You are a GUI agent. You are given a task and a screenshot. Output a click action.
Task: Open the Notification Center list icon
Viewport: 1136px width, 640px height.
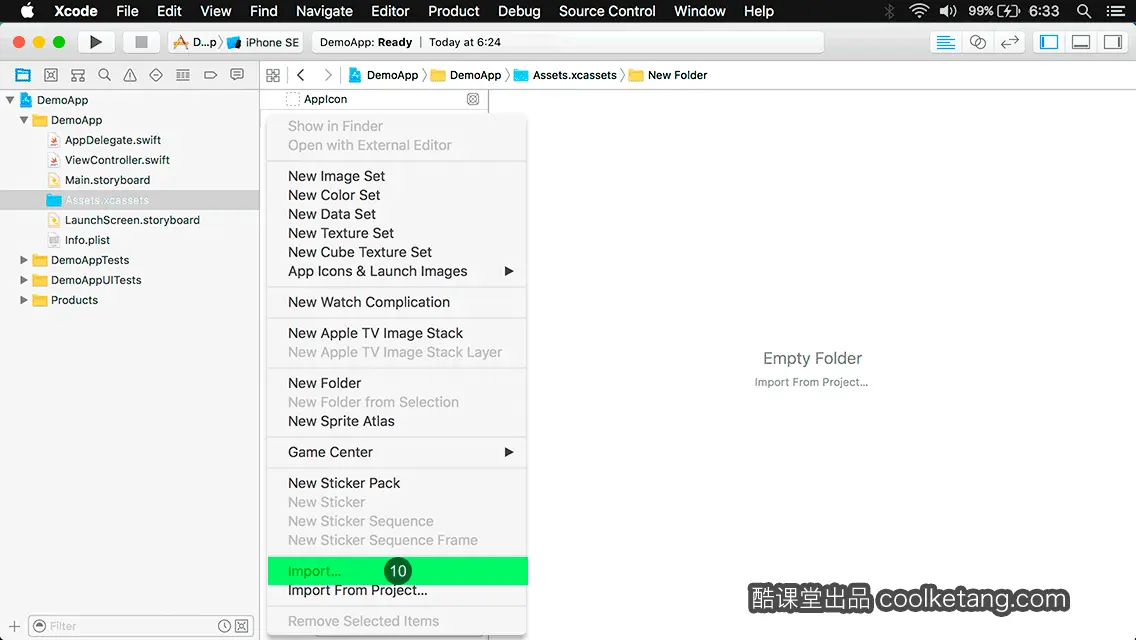[1116, 11]
